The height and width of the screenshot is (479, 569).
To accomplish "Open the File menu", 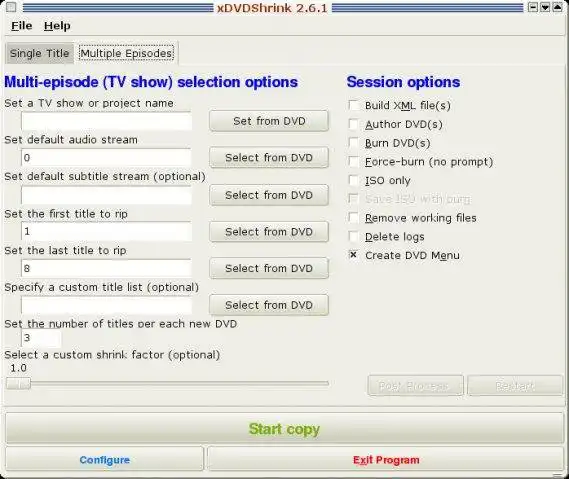I will pyautogui.click(x=21, y=26).
